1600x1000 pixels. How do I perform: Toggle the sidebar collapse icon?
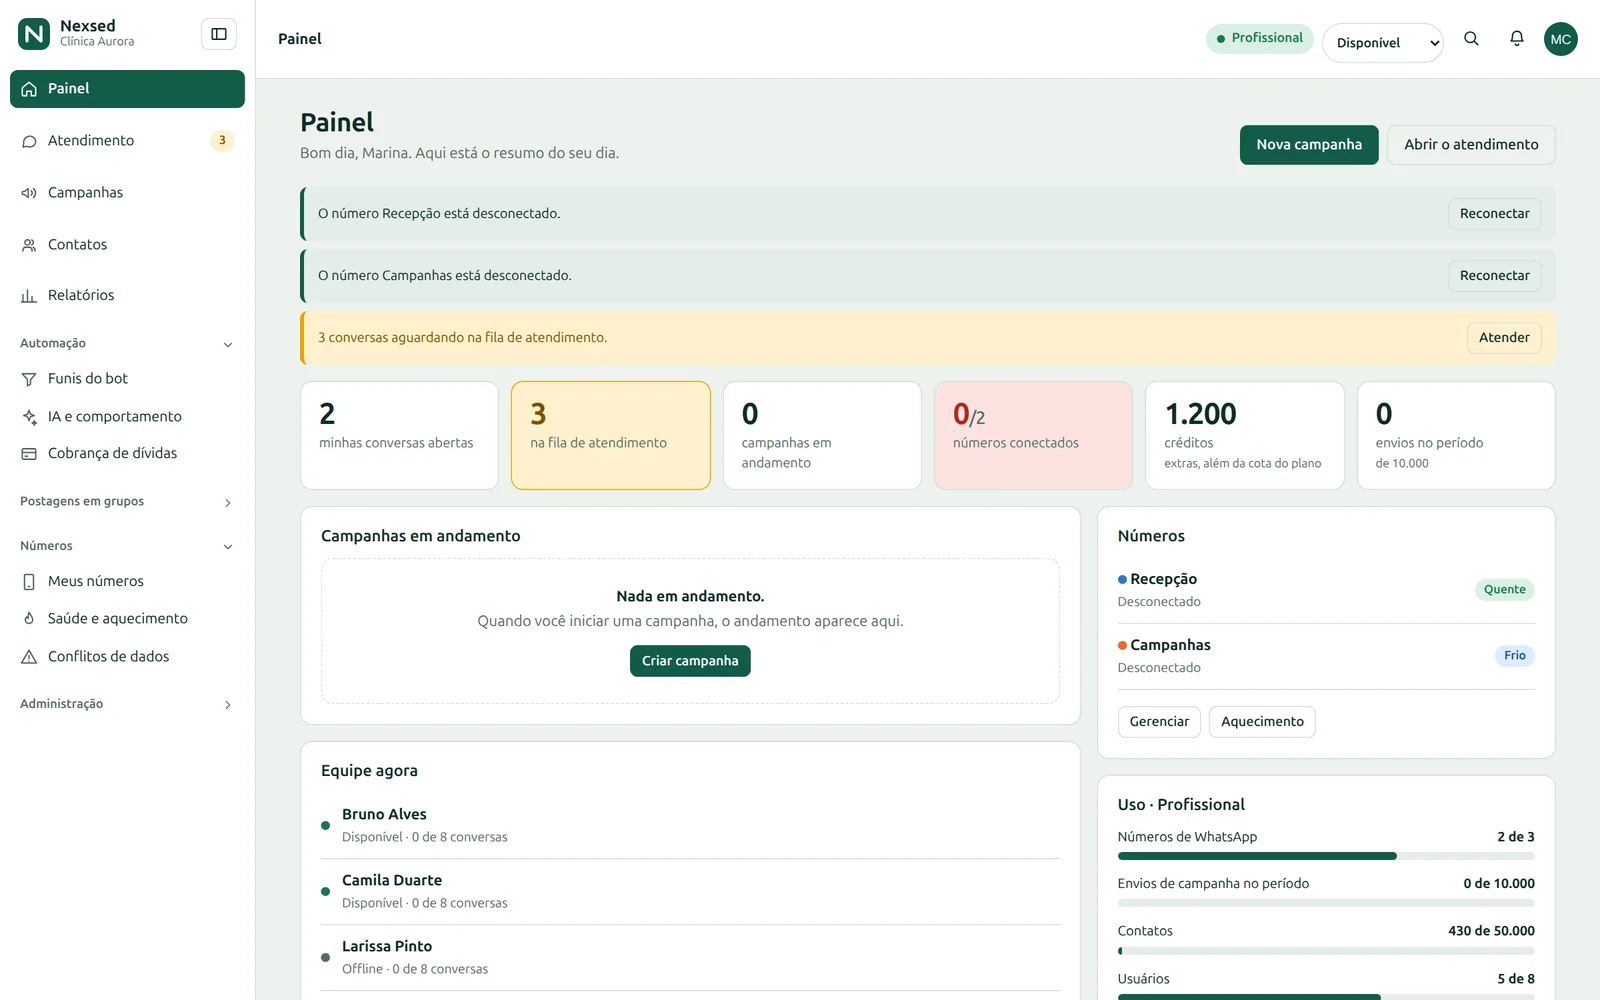219,34
